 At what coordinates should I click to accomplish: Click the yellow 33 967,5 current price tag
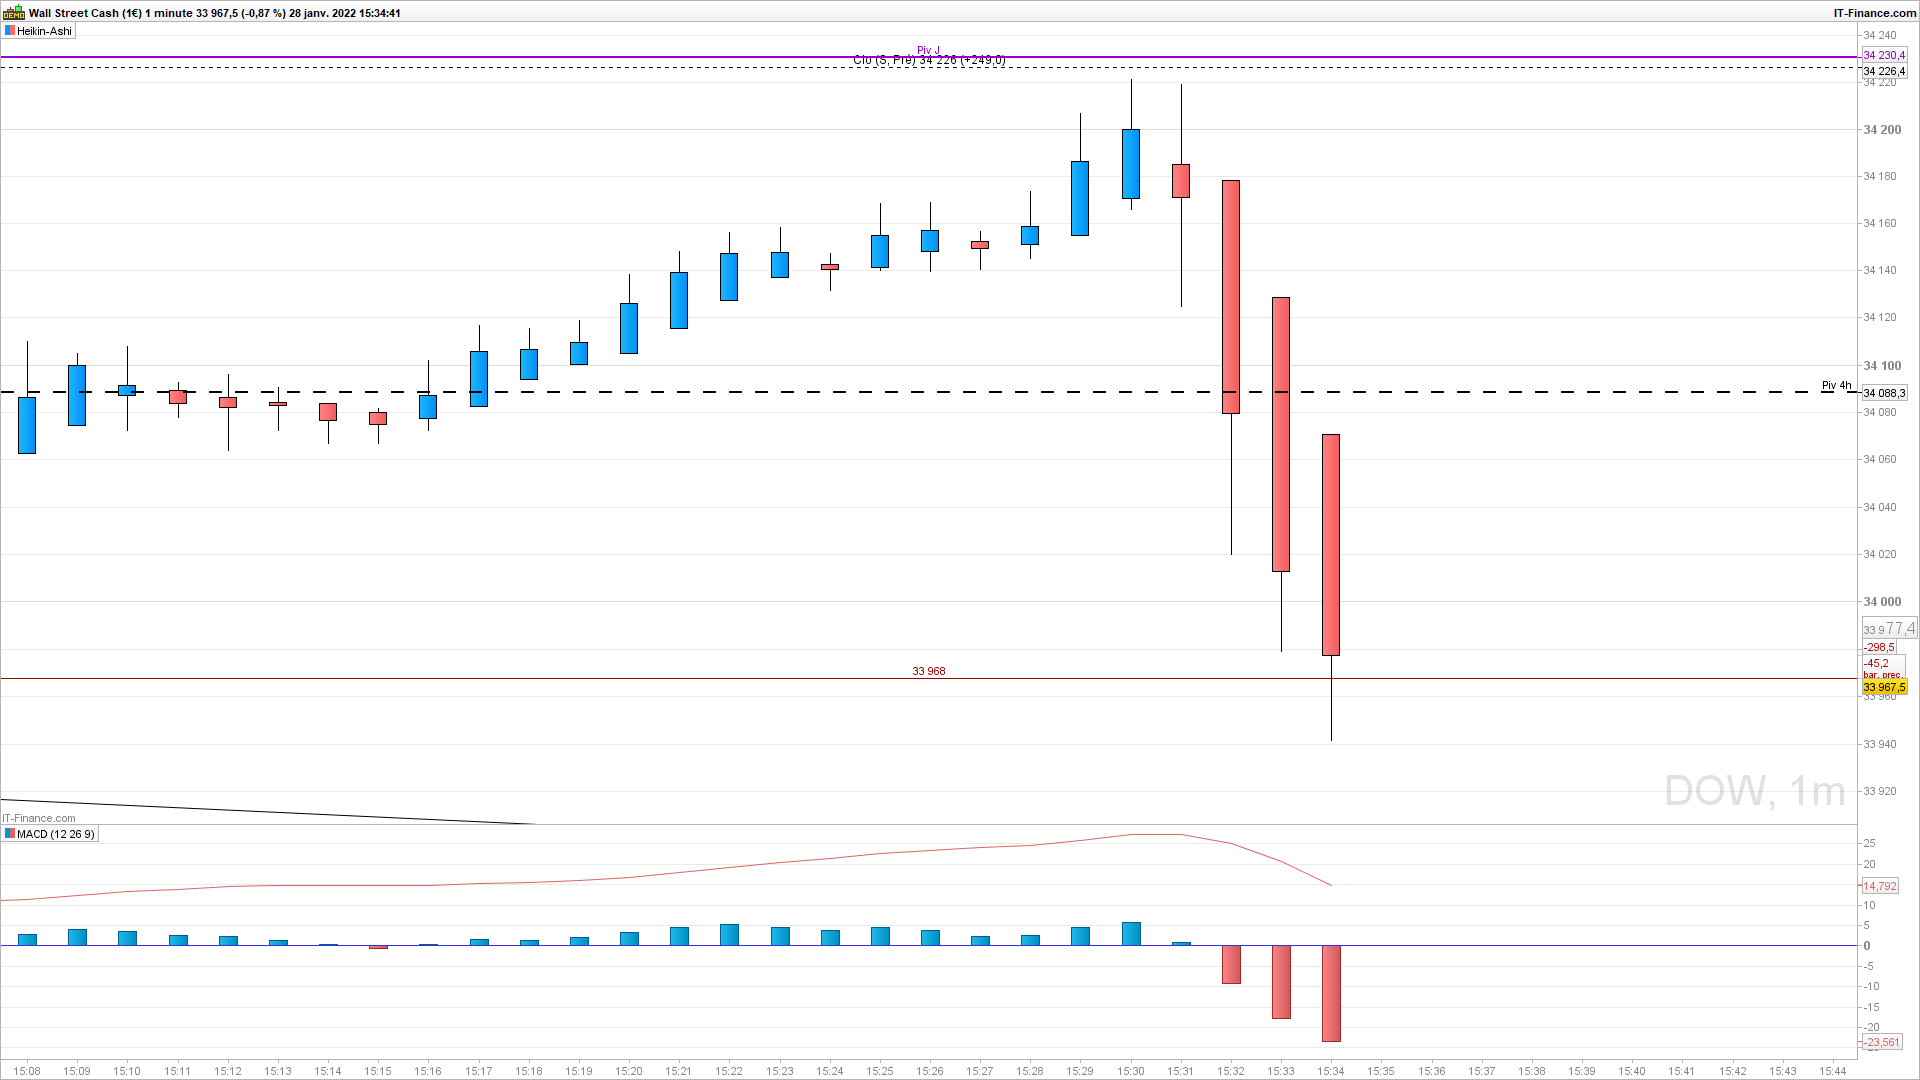pos(1884,687)
